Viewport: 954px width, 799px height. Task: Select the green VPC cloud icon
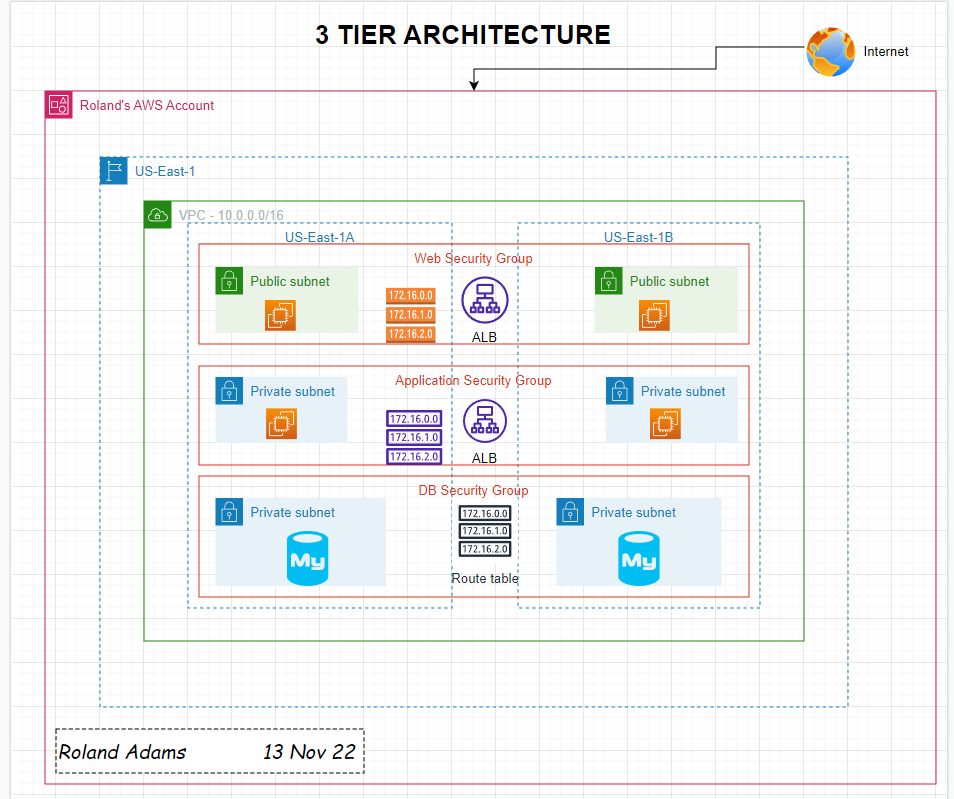pos(157,214)
